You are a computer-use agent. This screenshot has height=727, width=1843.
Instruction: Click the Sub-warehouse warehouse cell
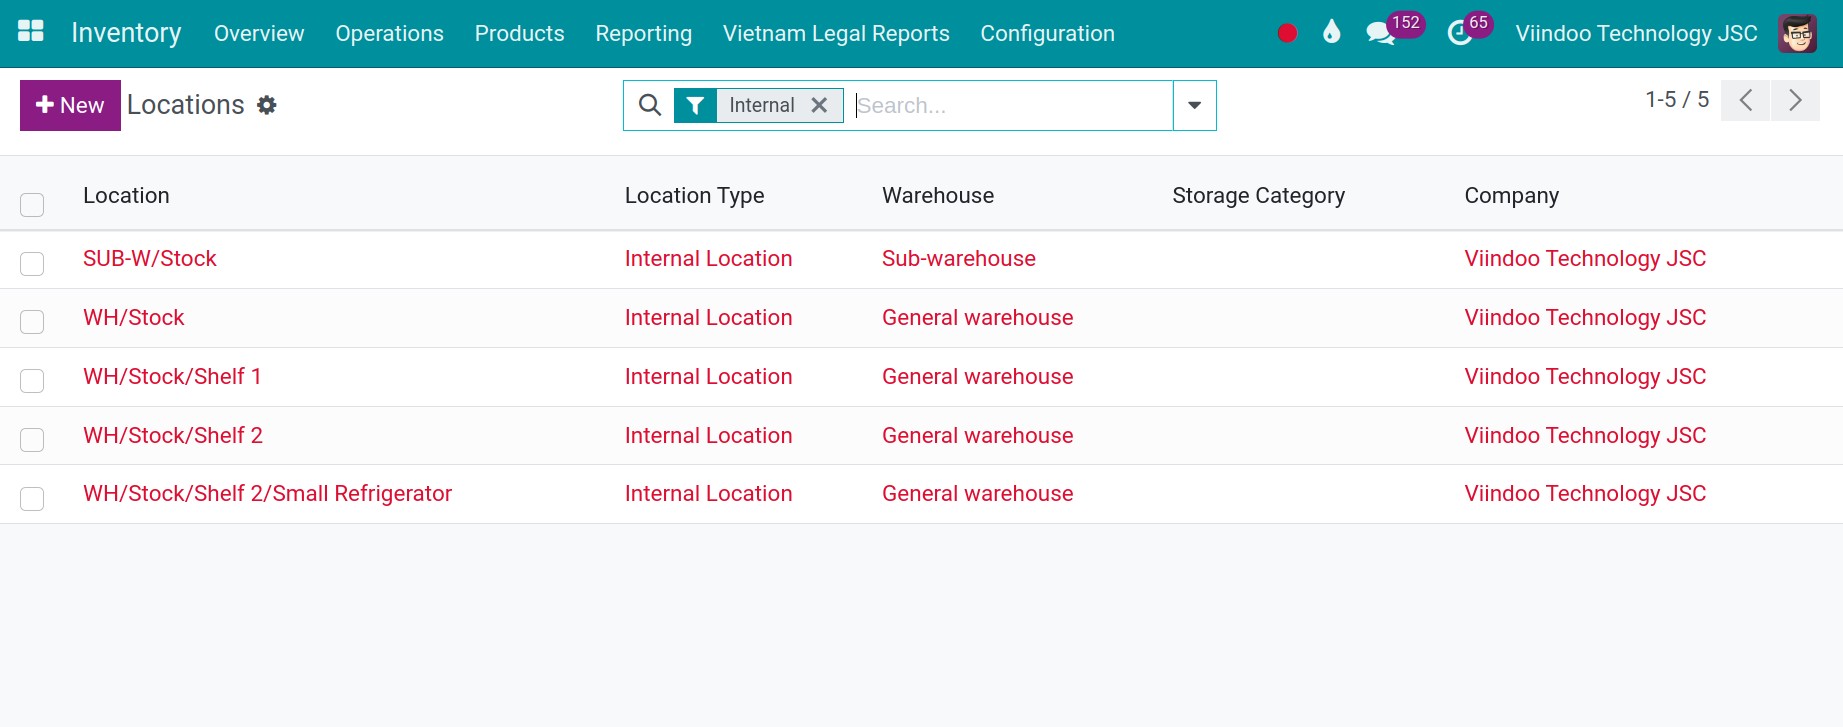[x=959, y=259]
